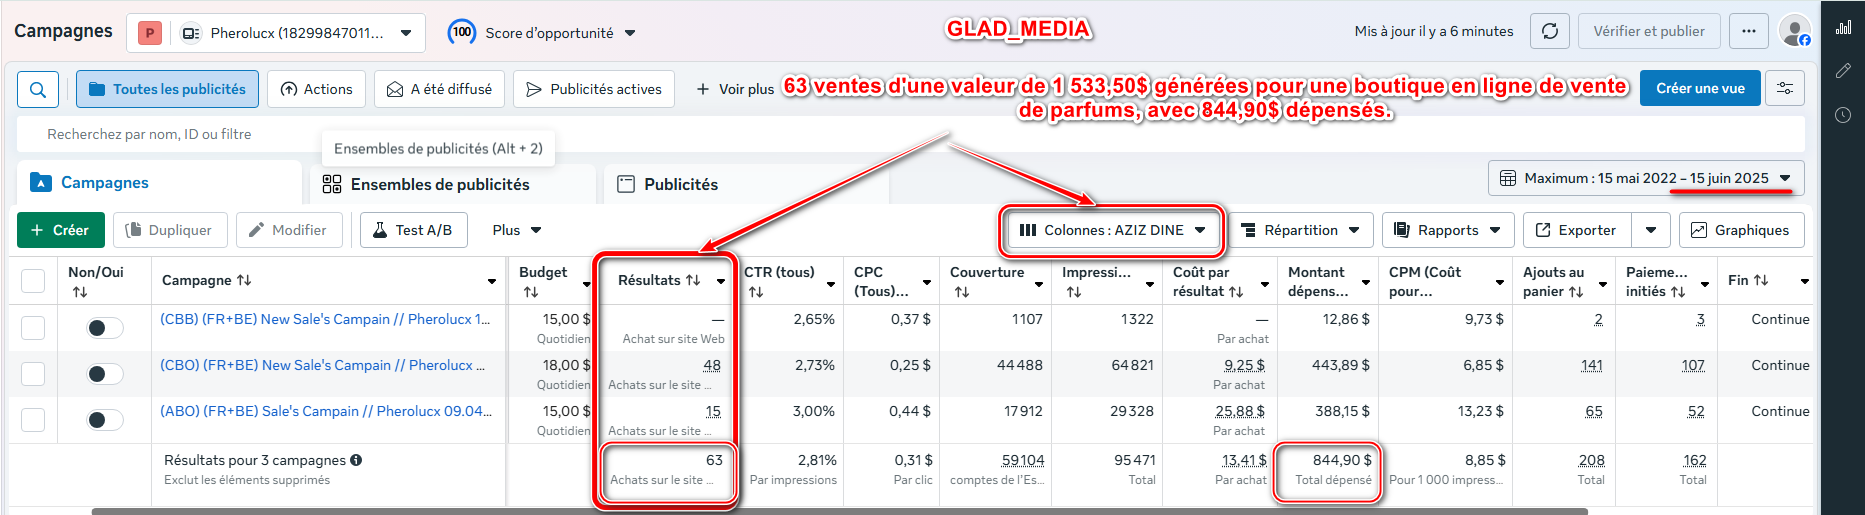The width and height of the screenshot is (1865, 515).
Task: Sort by Résultats column arrows
Action: click(x=693, y=280)
